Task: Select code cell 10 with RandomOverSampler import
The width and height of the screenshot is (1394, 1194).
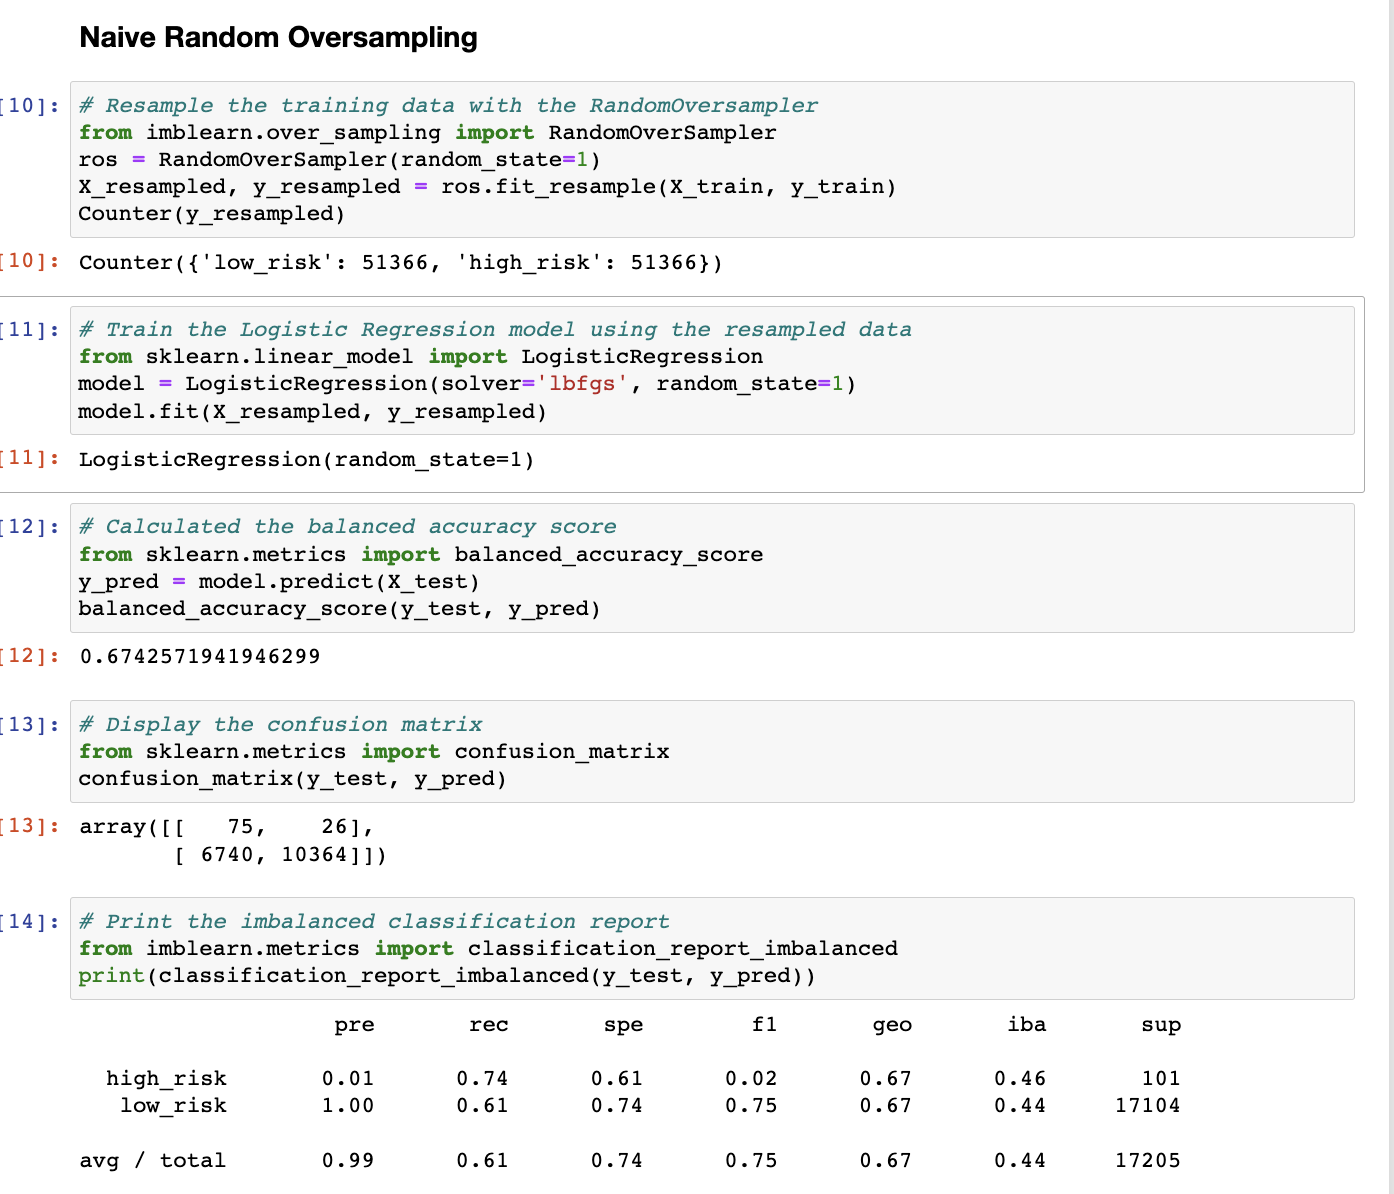Action: coord(712,159)
